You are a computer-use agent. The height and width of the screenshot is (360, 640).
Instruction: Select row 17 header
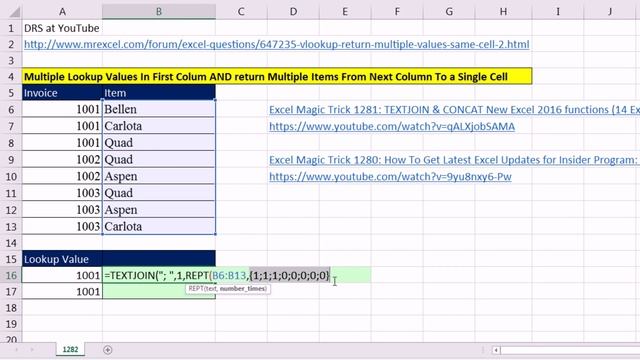click(11, 292)
